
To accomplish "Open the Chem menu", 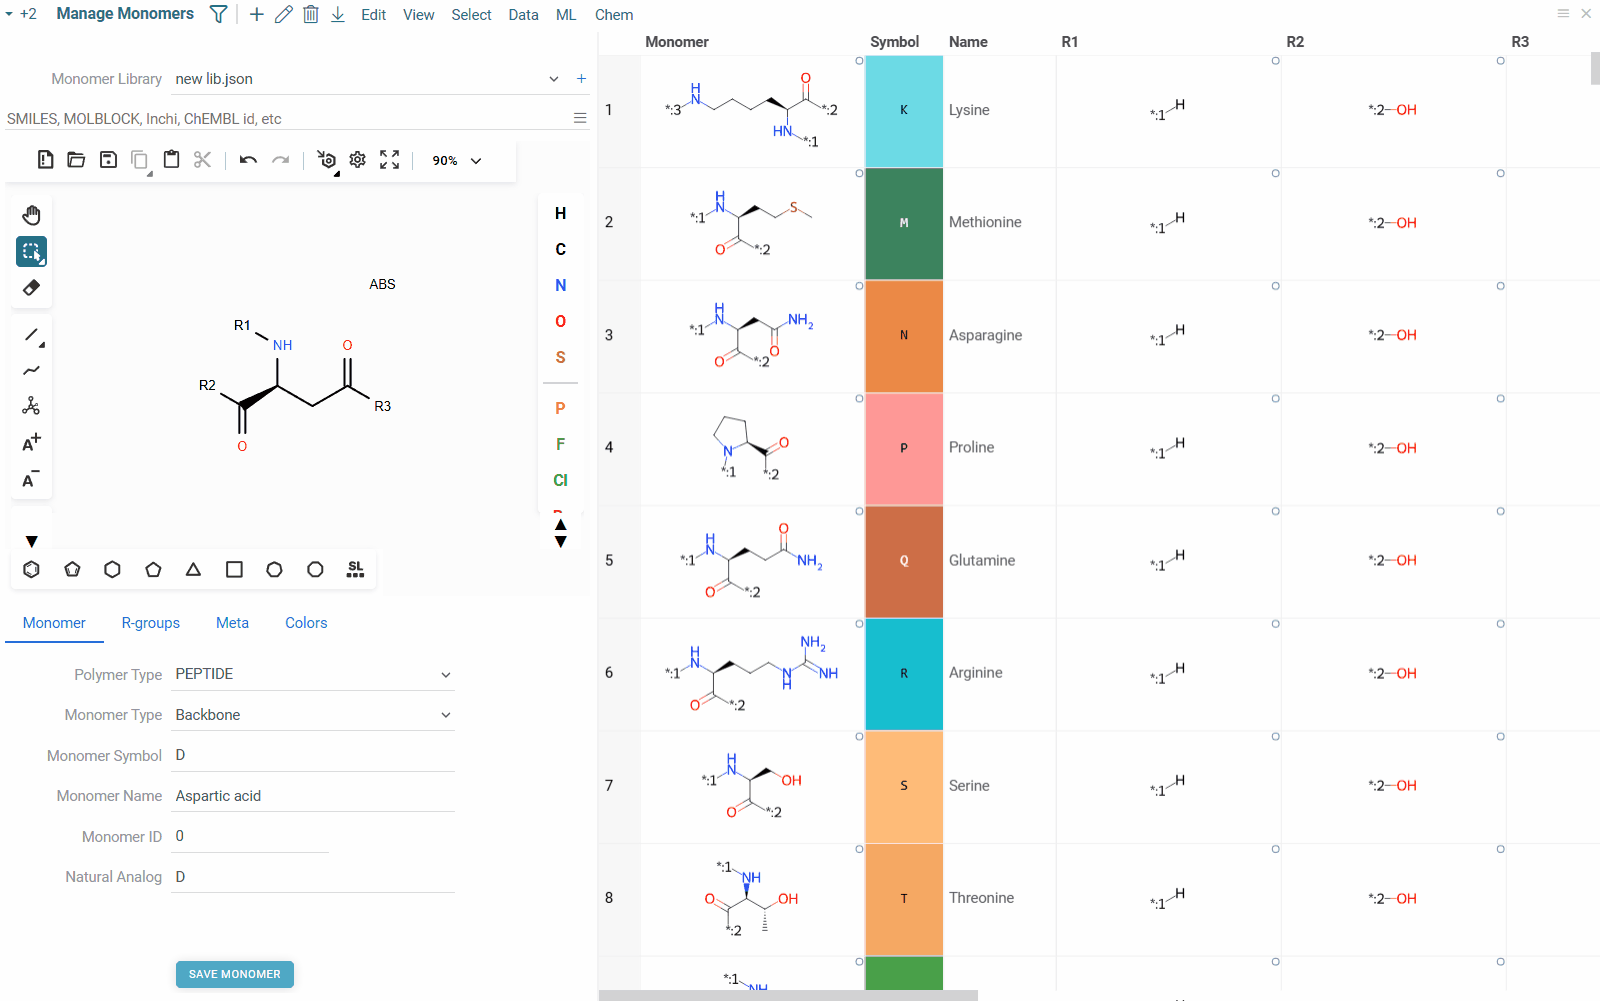I will (614, 14).
